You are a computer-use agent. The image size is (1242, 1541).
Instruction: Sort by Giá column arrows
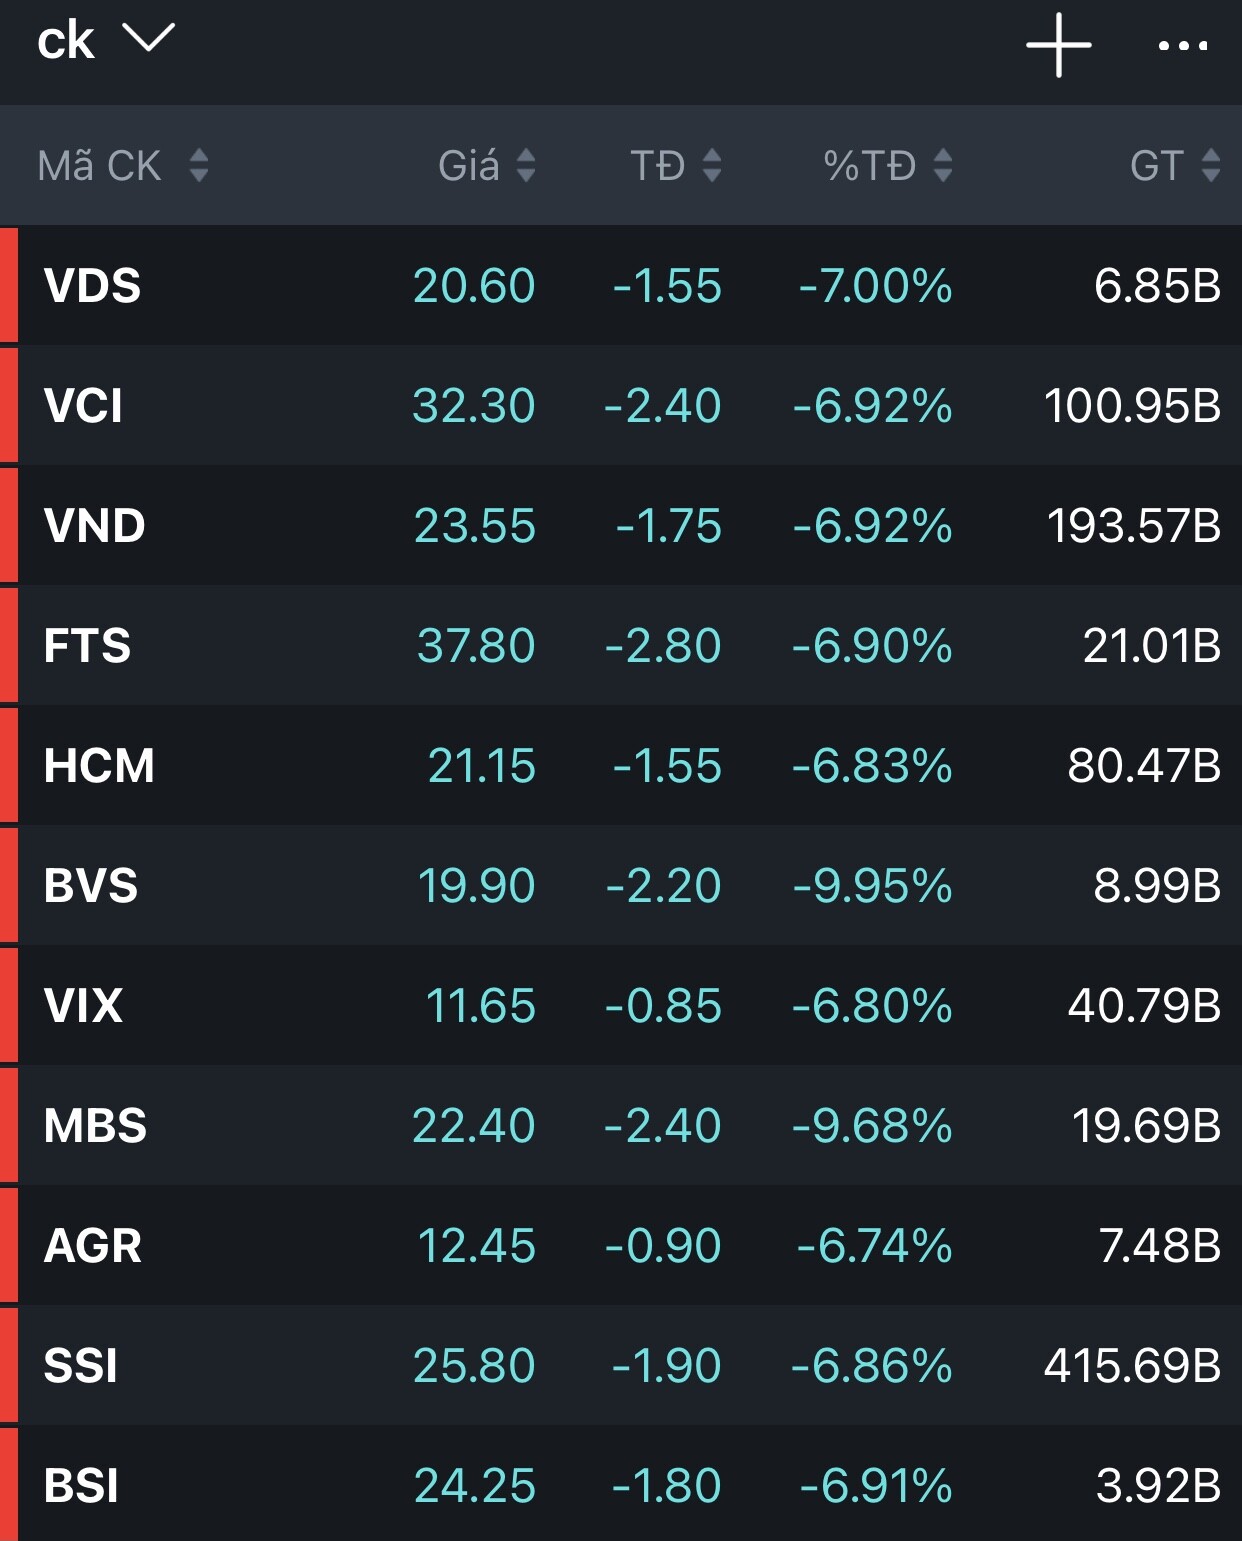(526, 165)
